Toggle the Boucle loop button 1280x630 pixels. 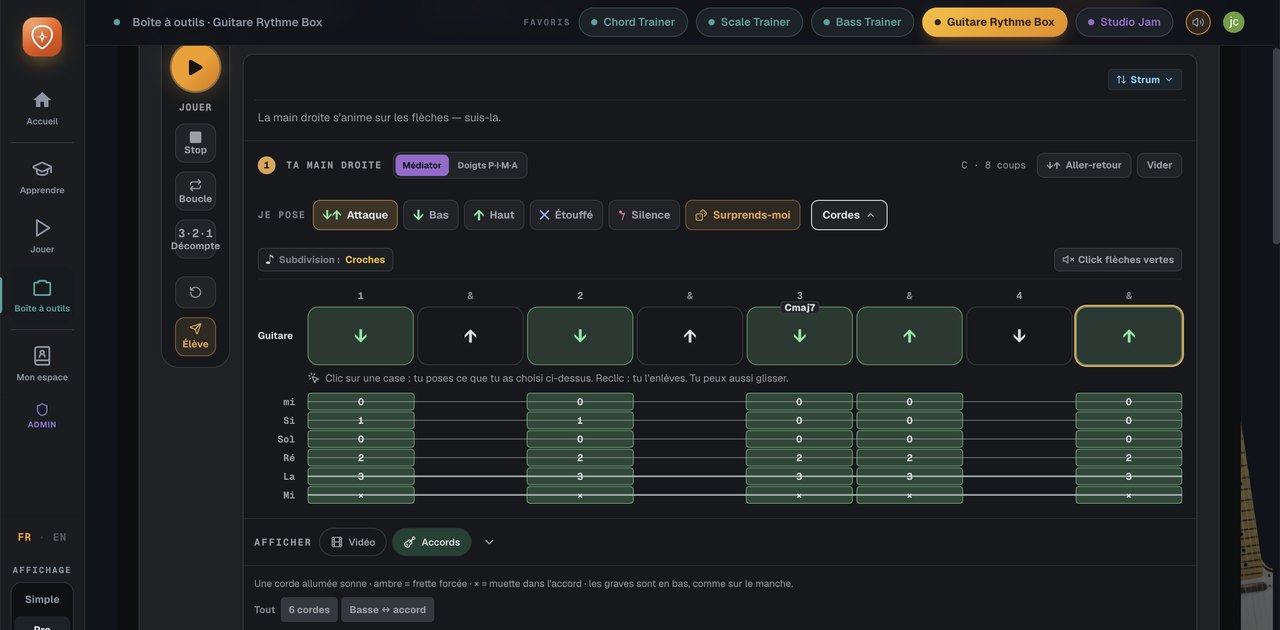[x=195, y=191]
